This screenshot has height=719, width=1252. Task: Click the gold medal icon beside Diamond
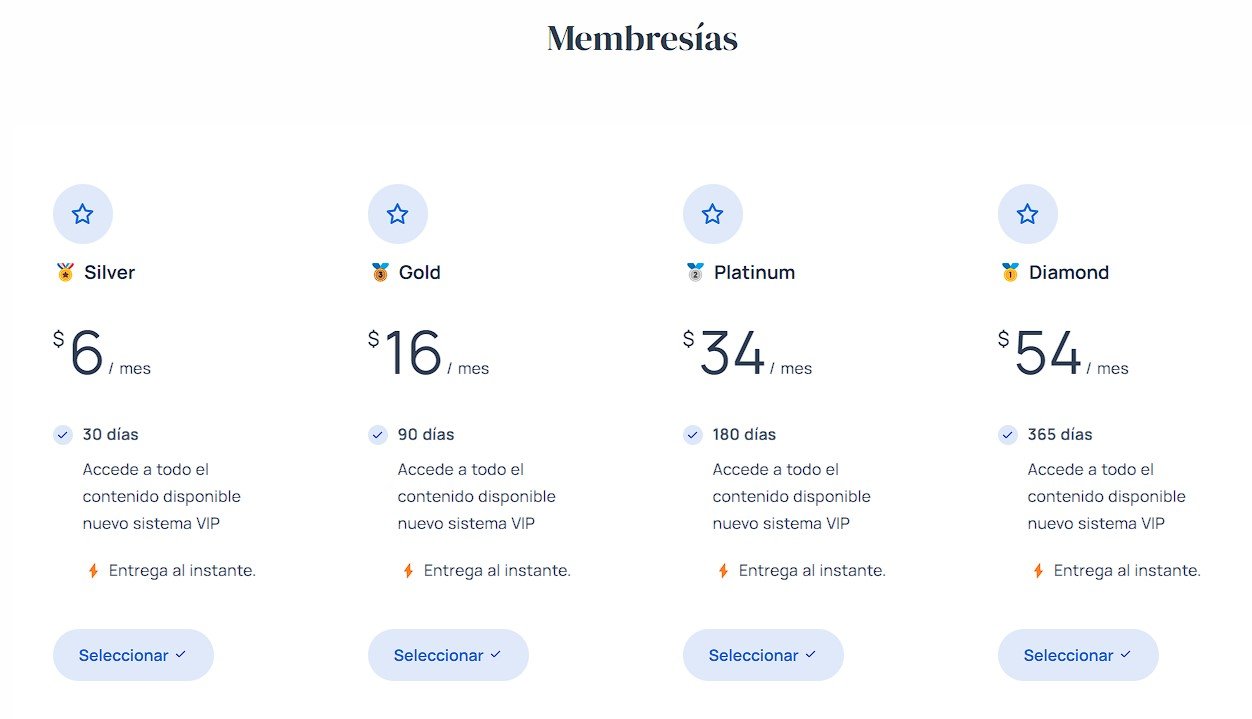1010,272
